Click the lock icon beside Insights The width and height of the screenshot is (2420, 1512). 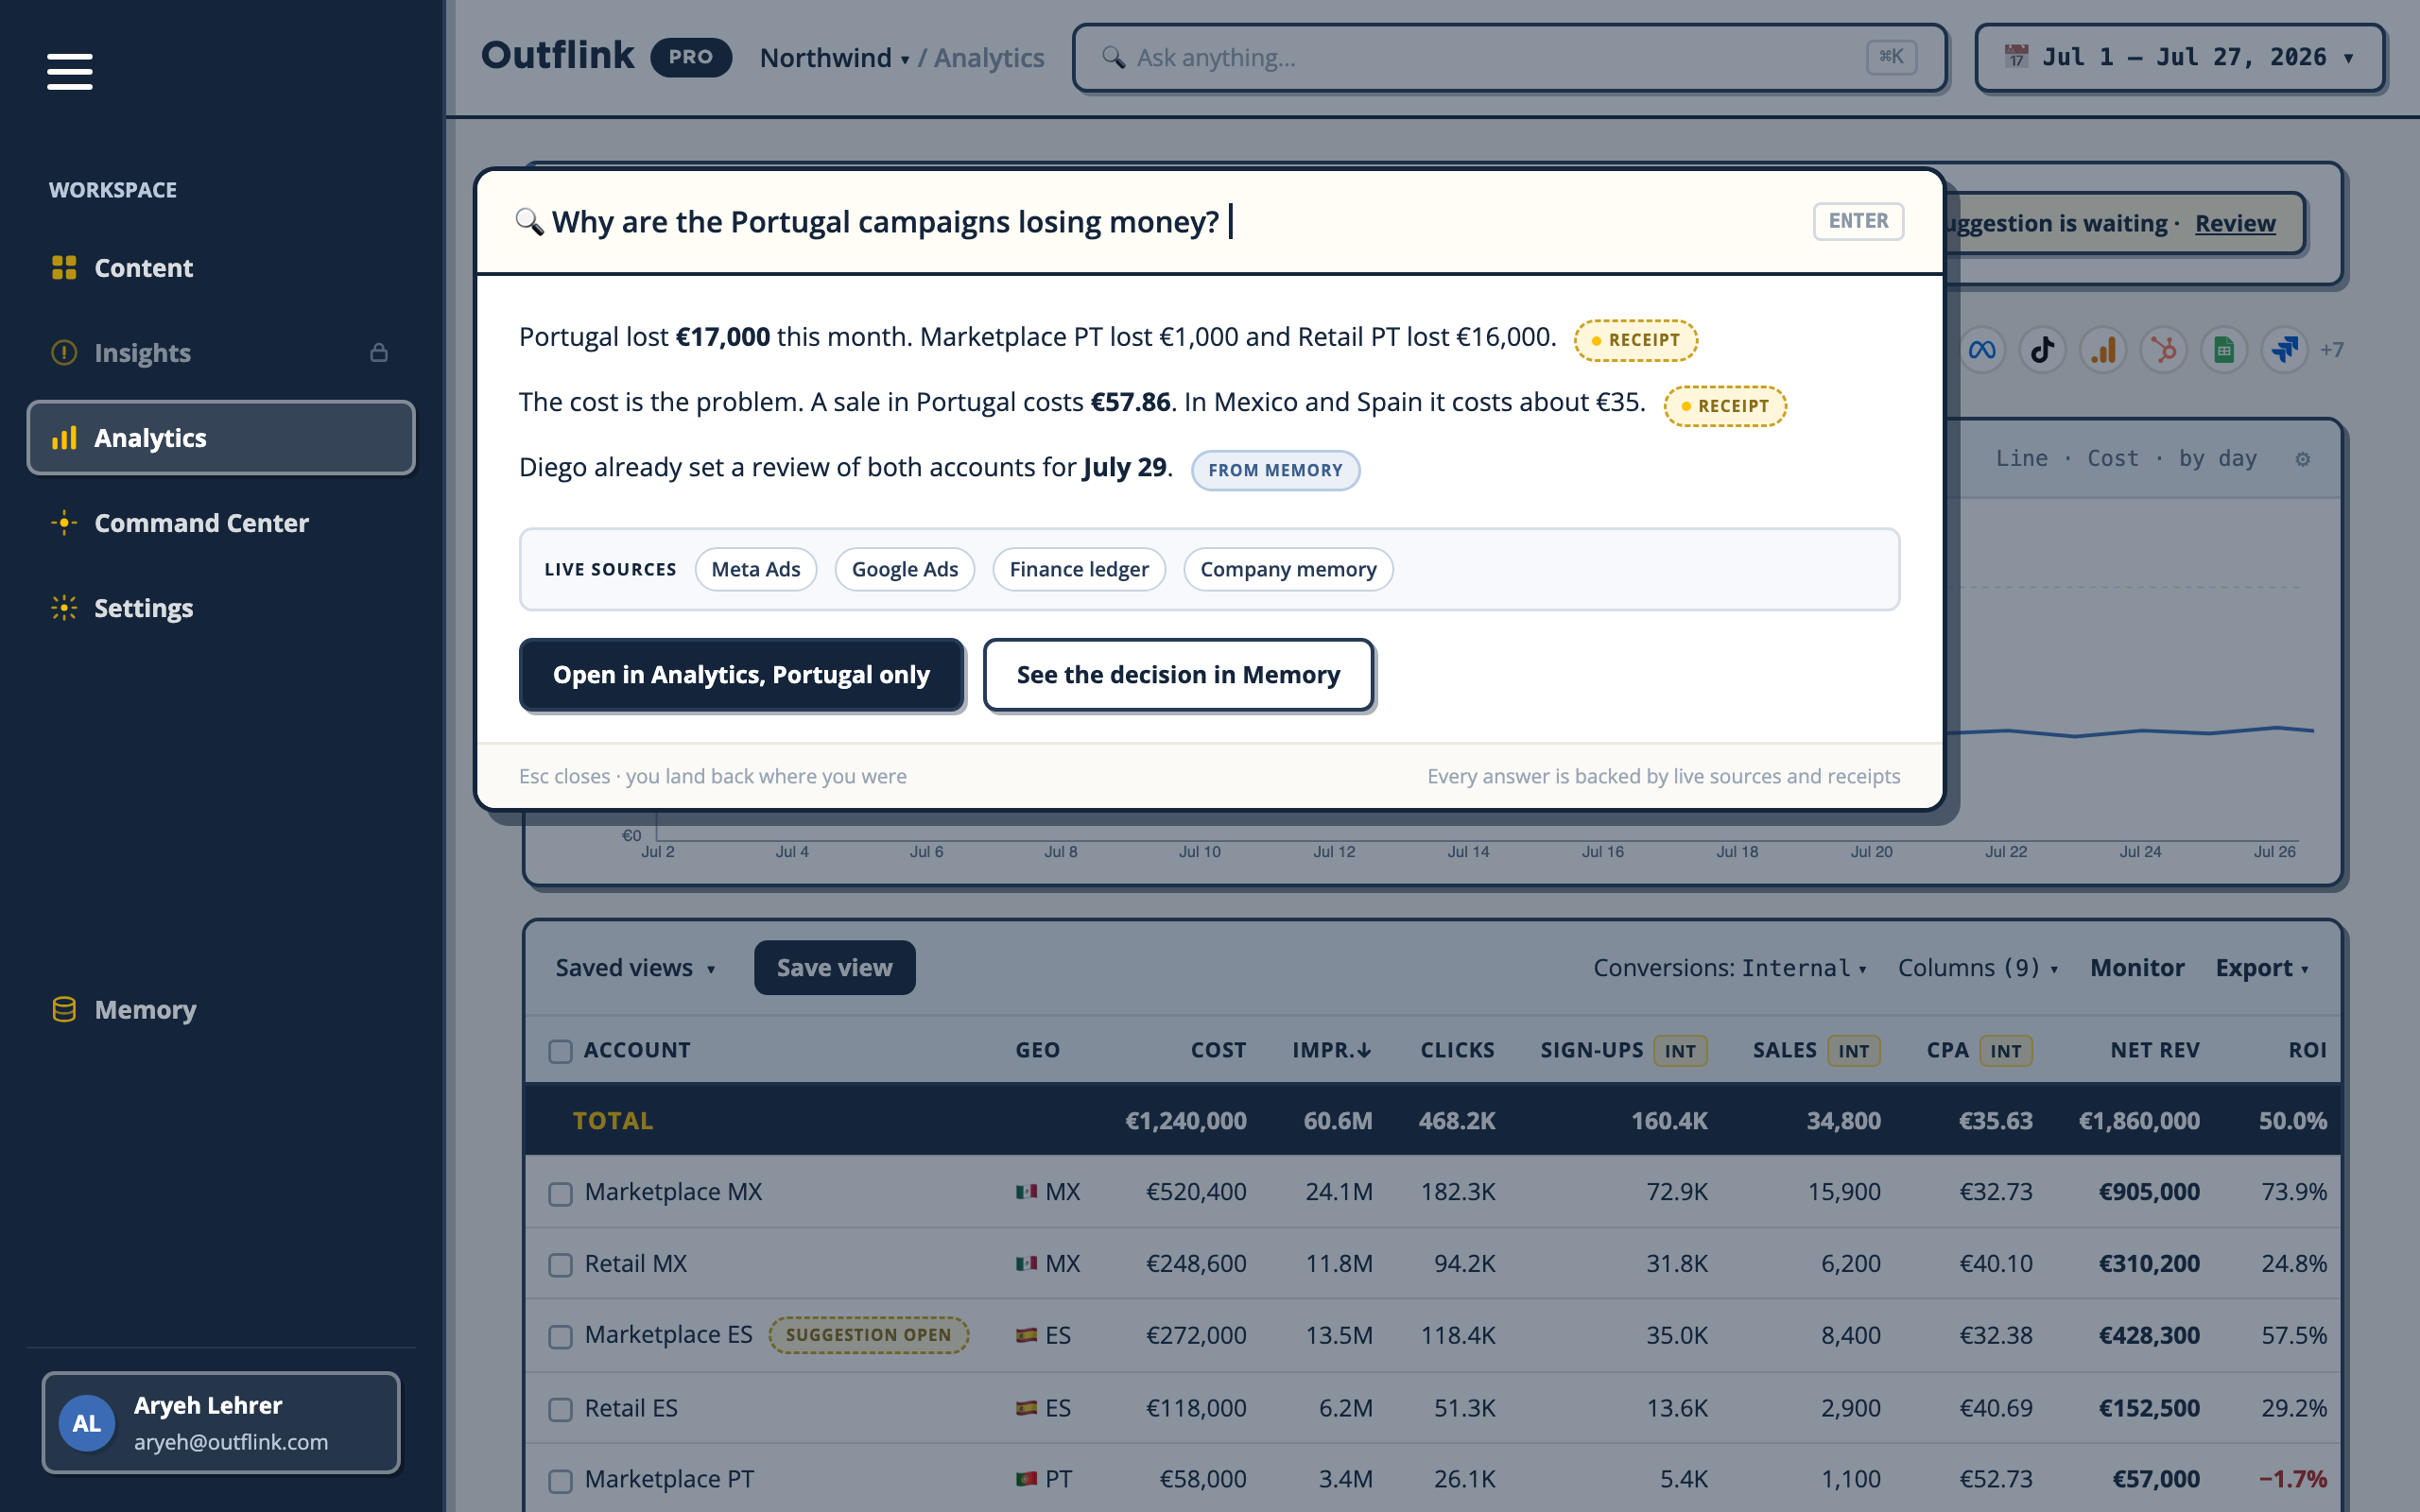pyautogui.click(x=379, y=352)
